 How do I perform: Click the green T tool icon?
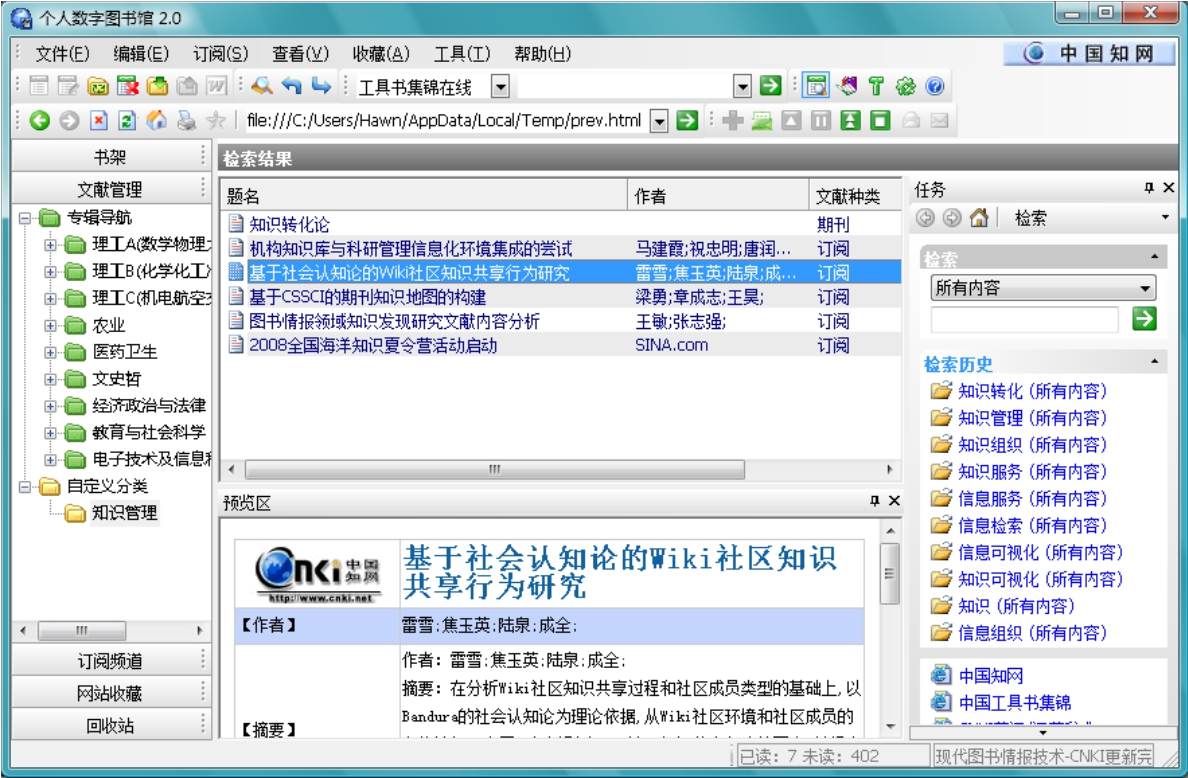[x=876, y=86]
